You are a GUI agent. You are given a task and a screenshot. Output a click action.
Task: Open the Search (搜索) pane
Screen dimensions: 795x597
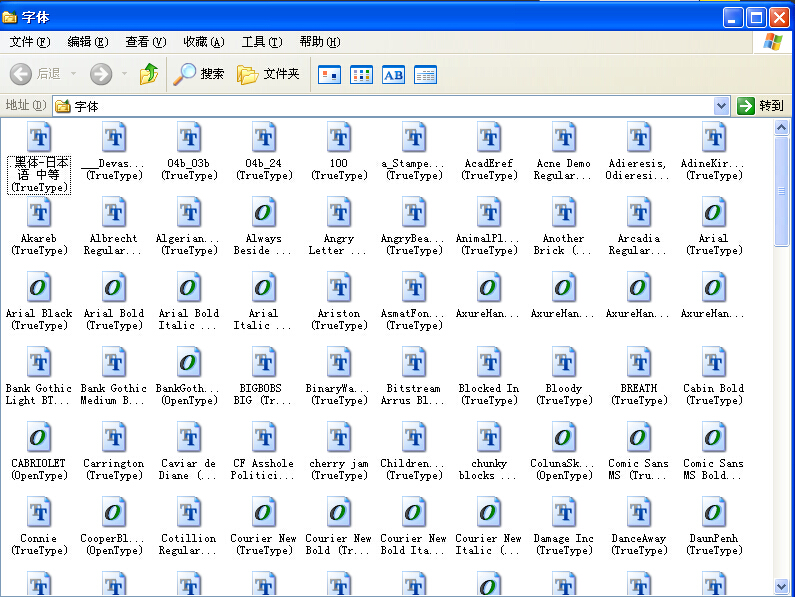199,74
